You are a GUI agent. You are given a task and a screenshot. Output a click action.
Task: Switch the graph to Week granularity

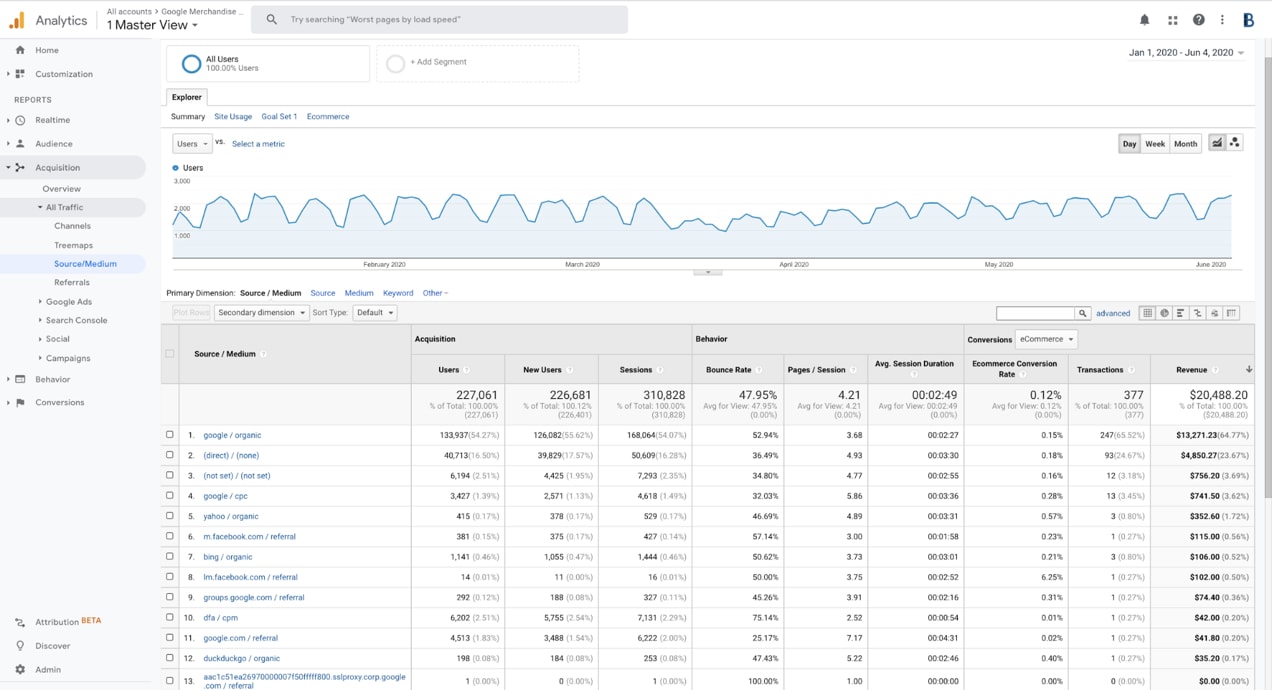[1155, 143]
